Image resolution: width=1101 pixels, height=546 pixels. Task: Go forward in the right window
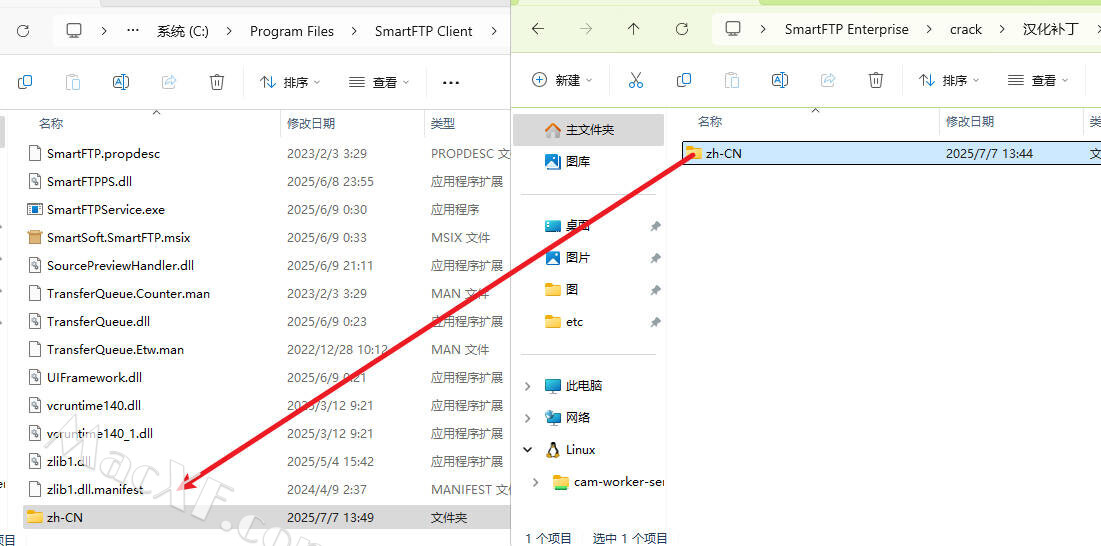586,29
